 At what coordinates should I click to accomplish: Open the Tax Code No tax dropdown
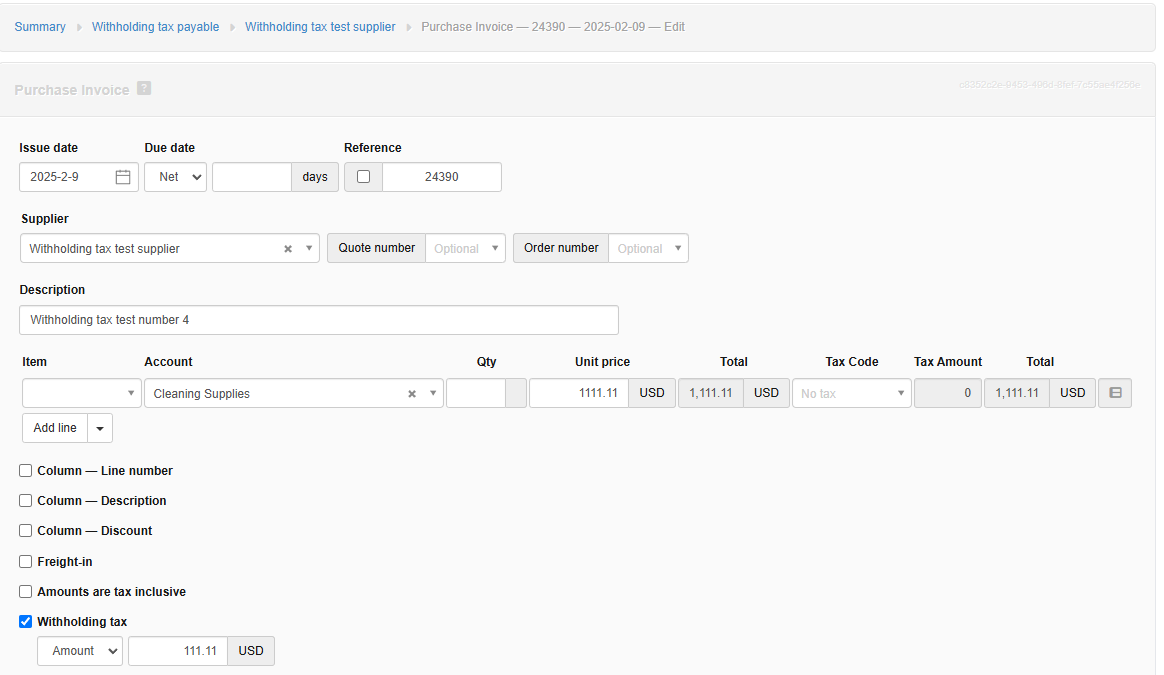(x=852, y=393)
